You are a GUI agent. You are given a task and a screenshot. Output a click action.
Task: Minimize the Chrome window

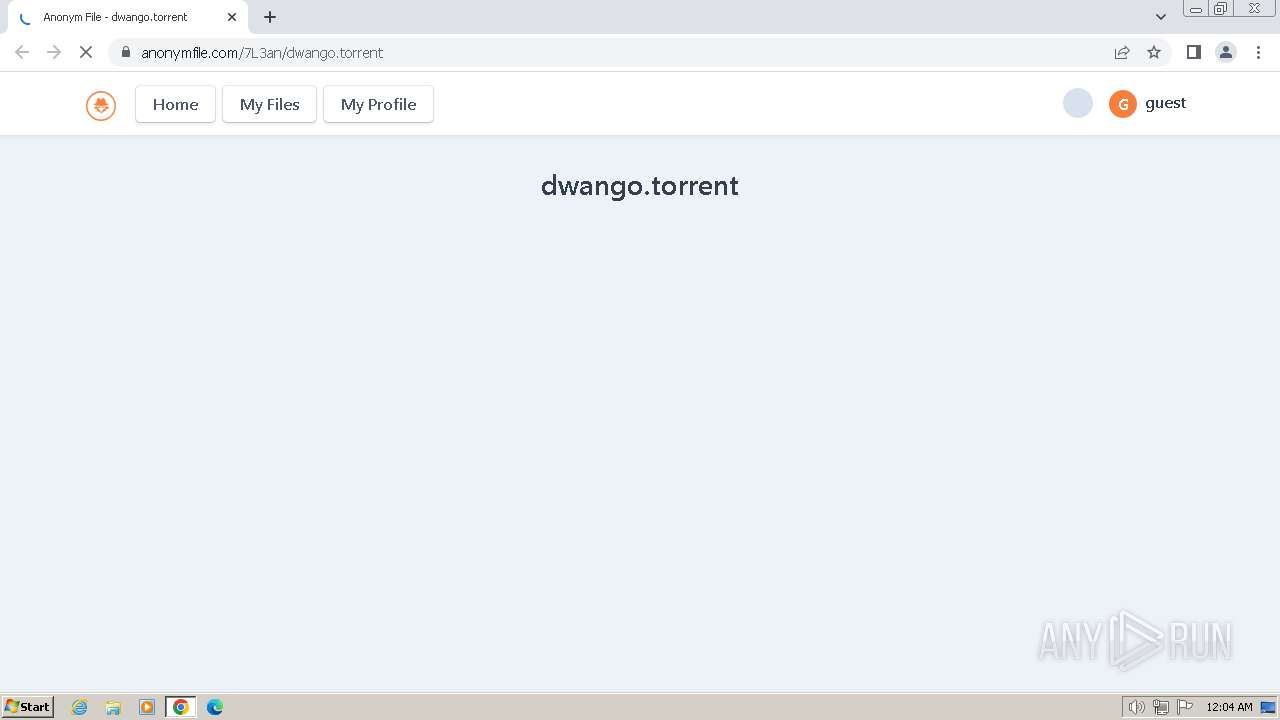pyautogui.click(x=1195, y=9)
